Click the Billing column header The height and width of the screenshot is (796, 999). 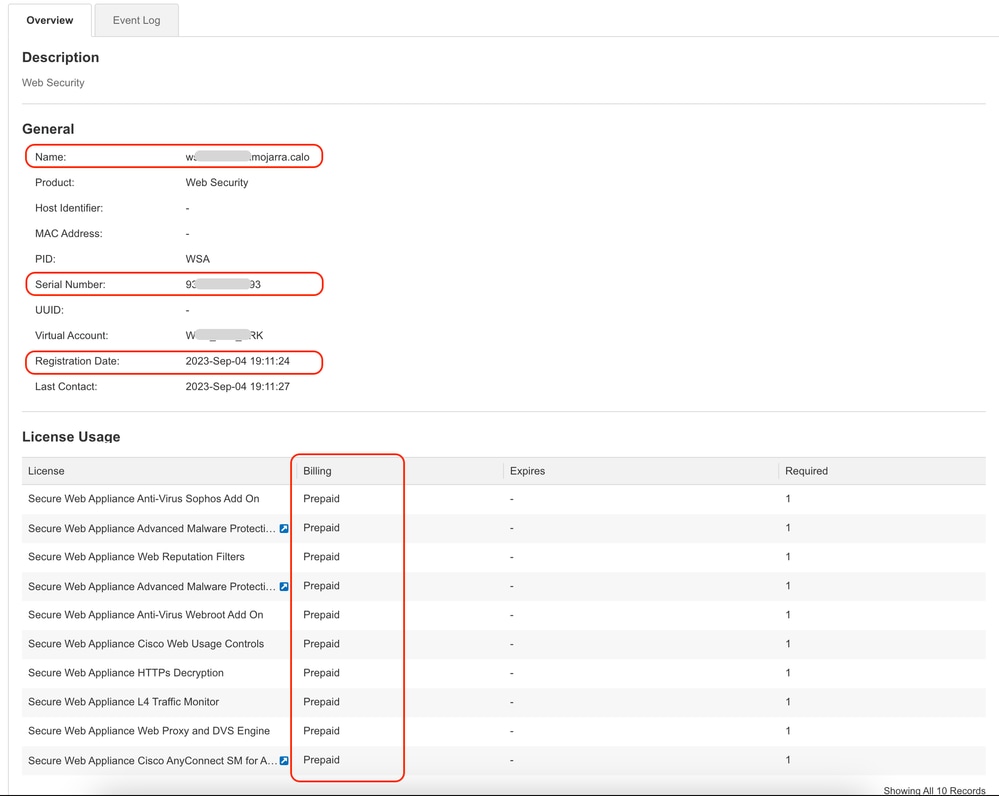click(317, 471)
